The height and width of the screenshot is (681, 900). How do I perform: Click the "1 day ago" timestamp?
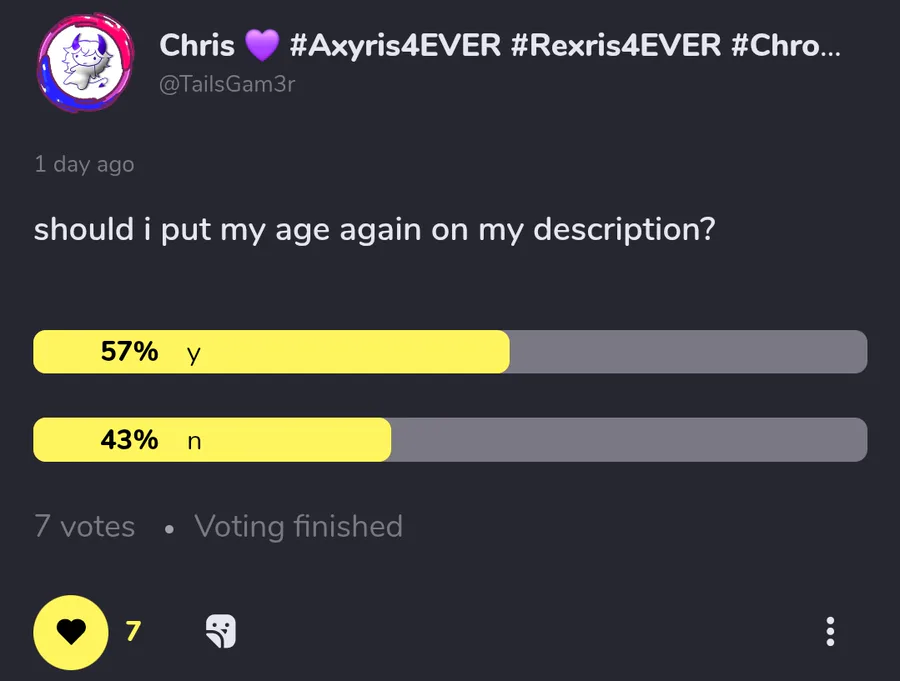point(84,164)
